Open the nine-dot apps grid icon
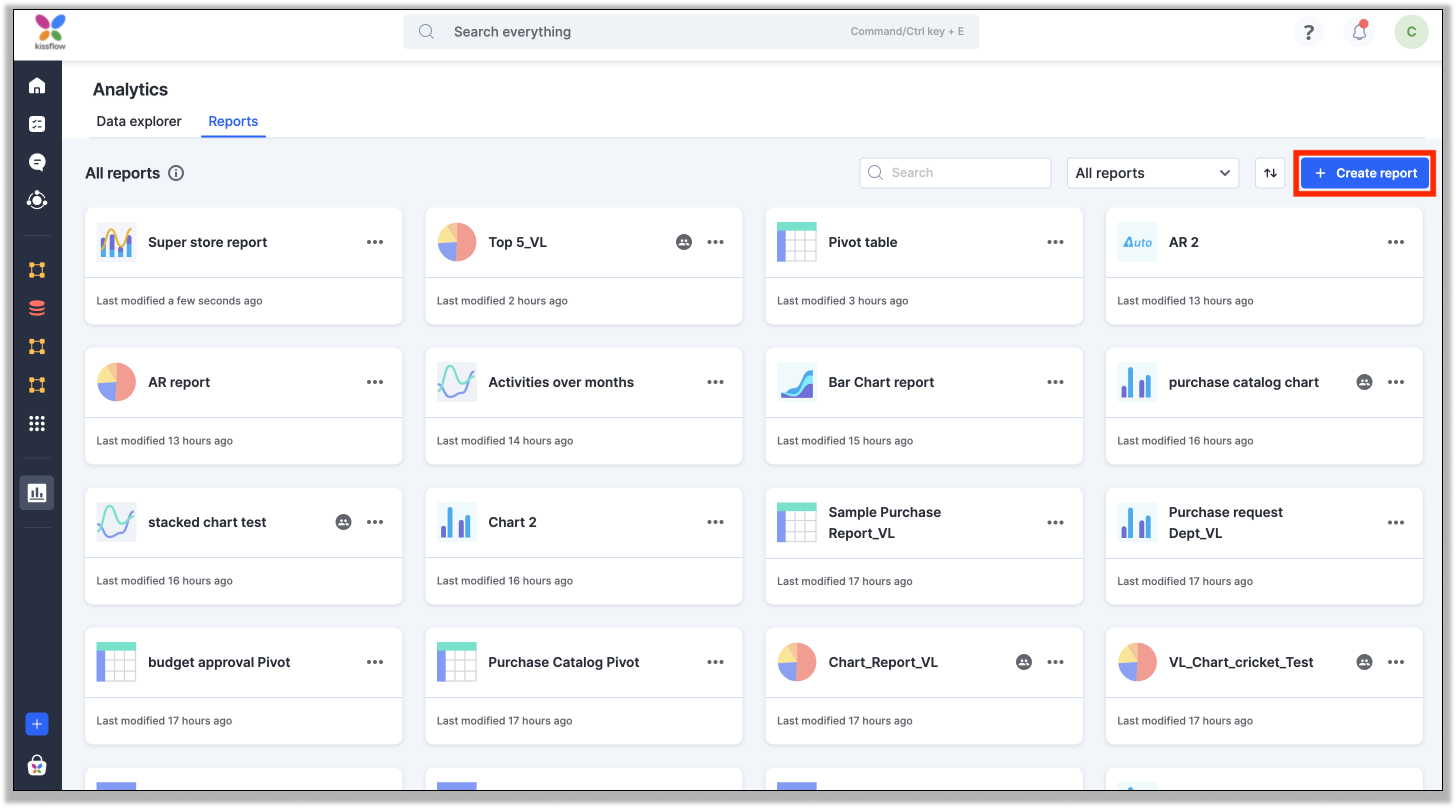 (x=37, y=424)
